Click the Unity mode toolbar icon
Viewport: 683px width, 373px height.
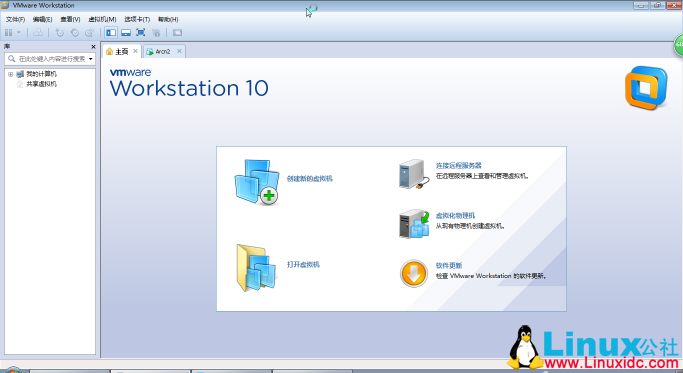pyautogui.click(x=156, y=33)
